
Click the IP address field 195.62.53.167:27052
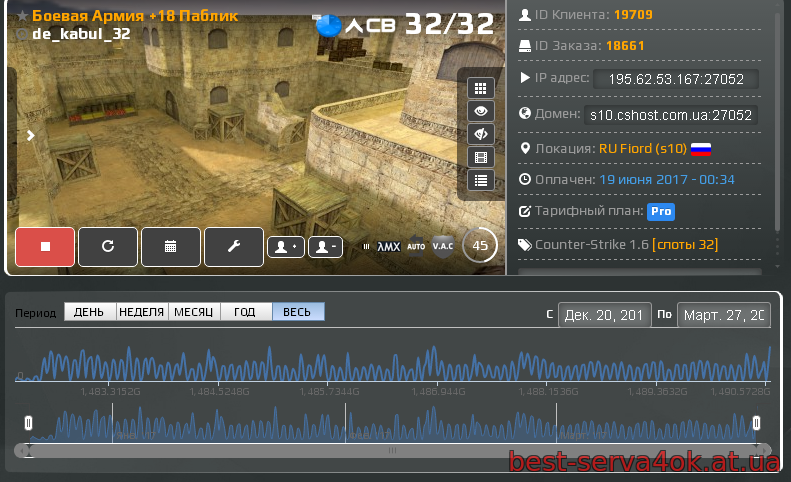[675, 79]
